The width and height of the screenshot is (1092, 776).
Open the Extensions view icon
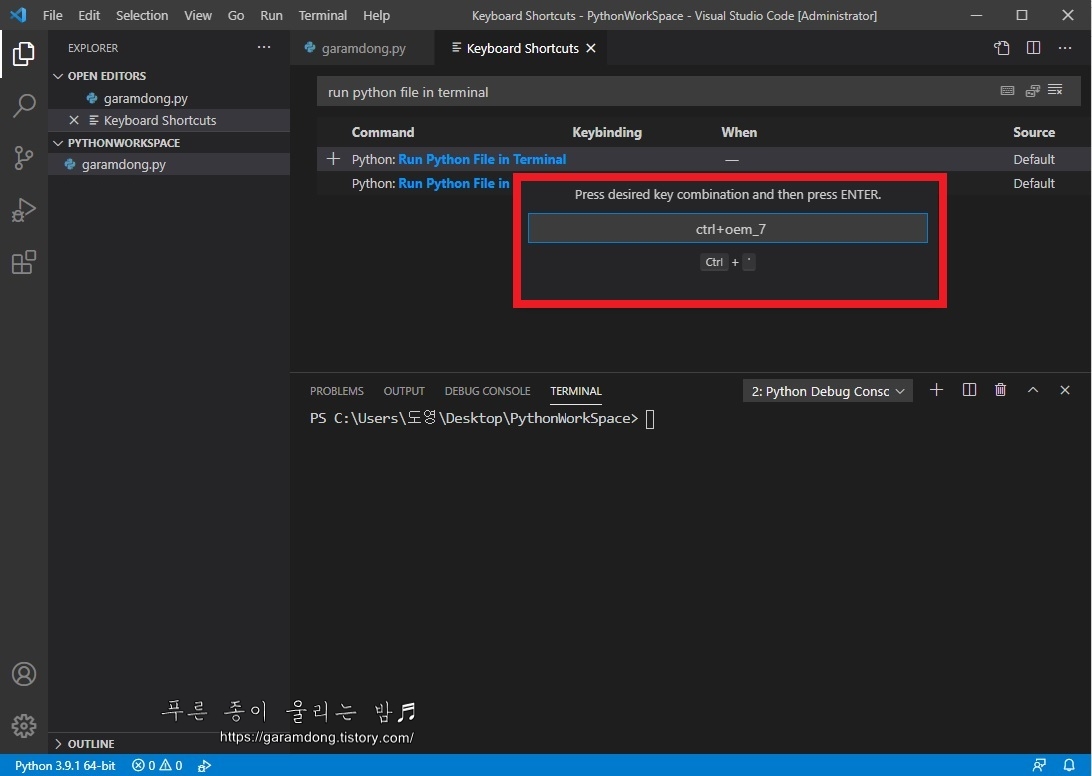[24, 263]
